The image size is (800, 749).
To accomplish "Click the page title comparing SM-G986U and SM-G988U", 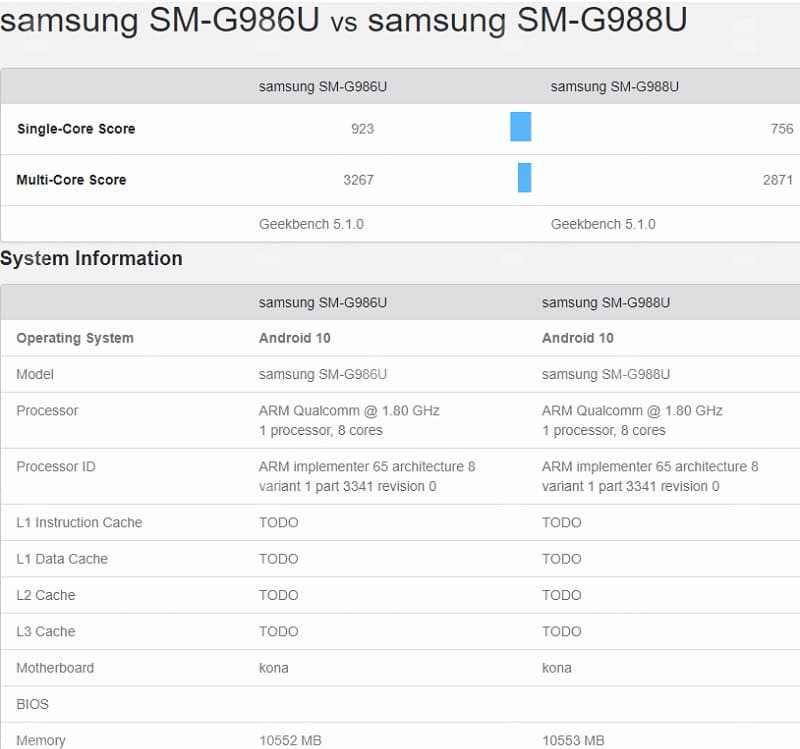I will pyautogui.click(x=343, y=19).
